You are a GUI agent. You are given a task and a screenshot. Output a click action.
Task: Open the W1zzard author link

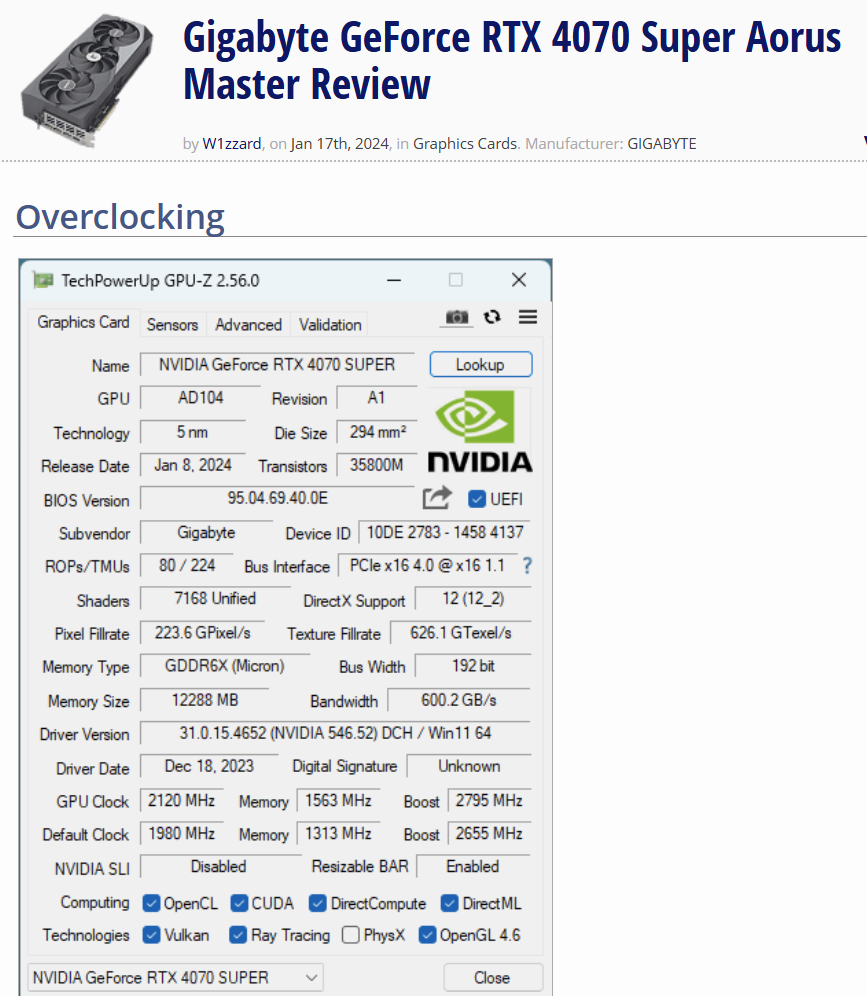232,144
